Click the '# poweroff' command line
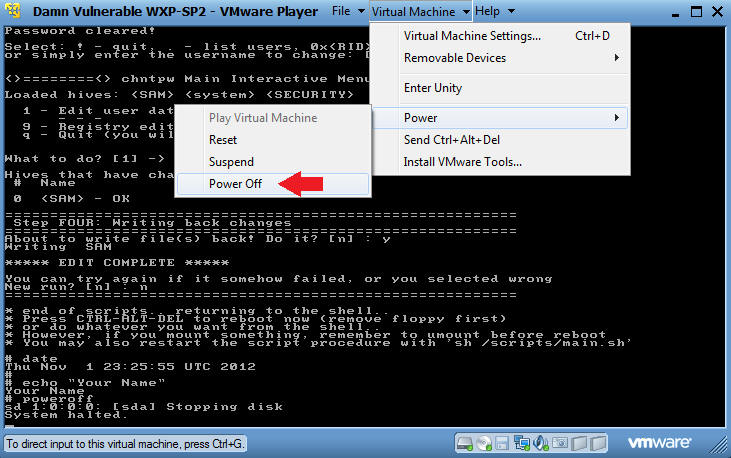This screenshot has width=731, height=458. (x=49, y=399)
